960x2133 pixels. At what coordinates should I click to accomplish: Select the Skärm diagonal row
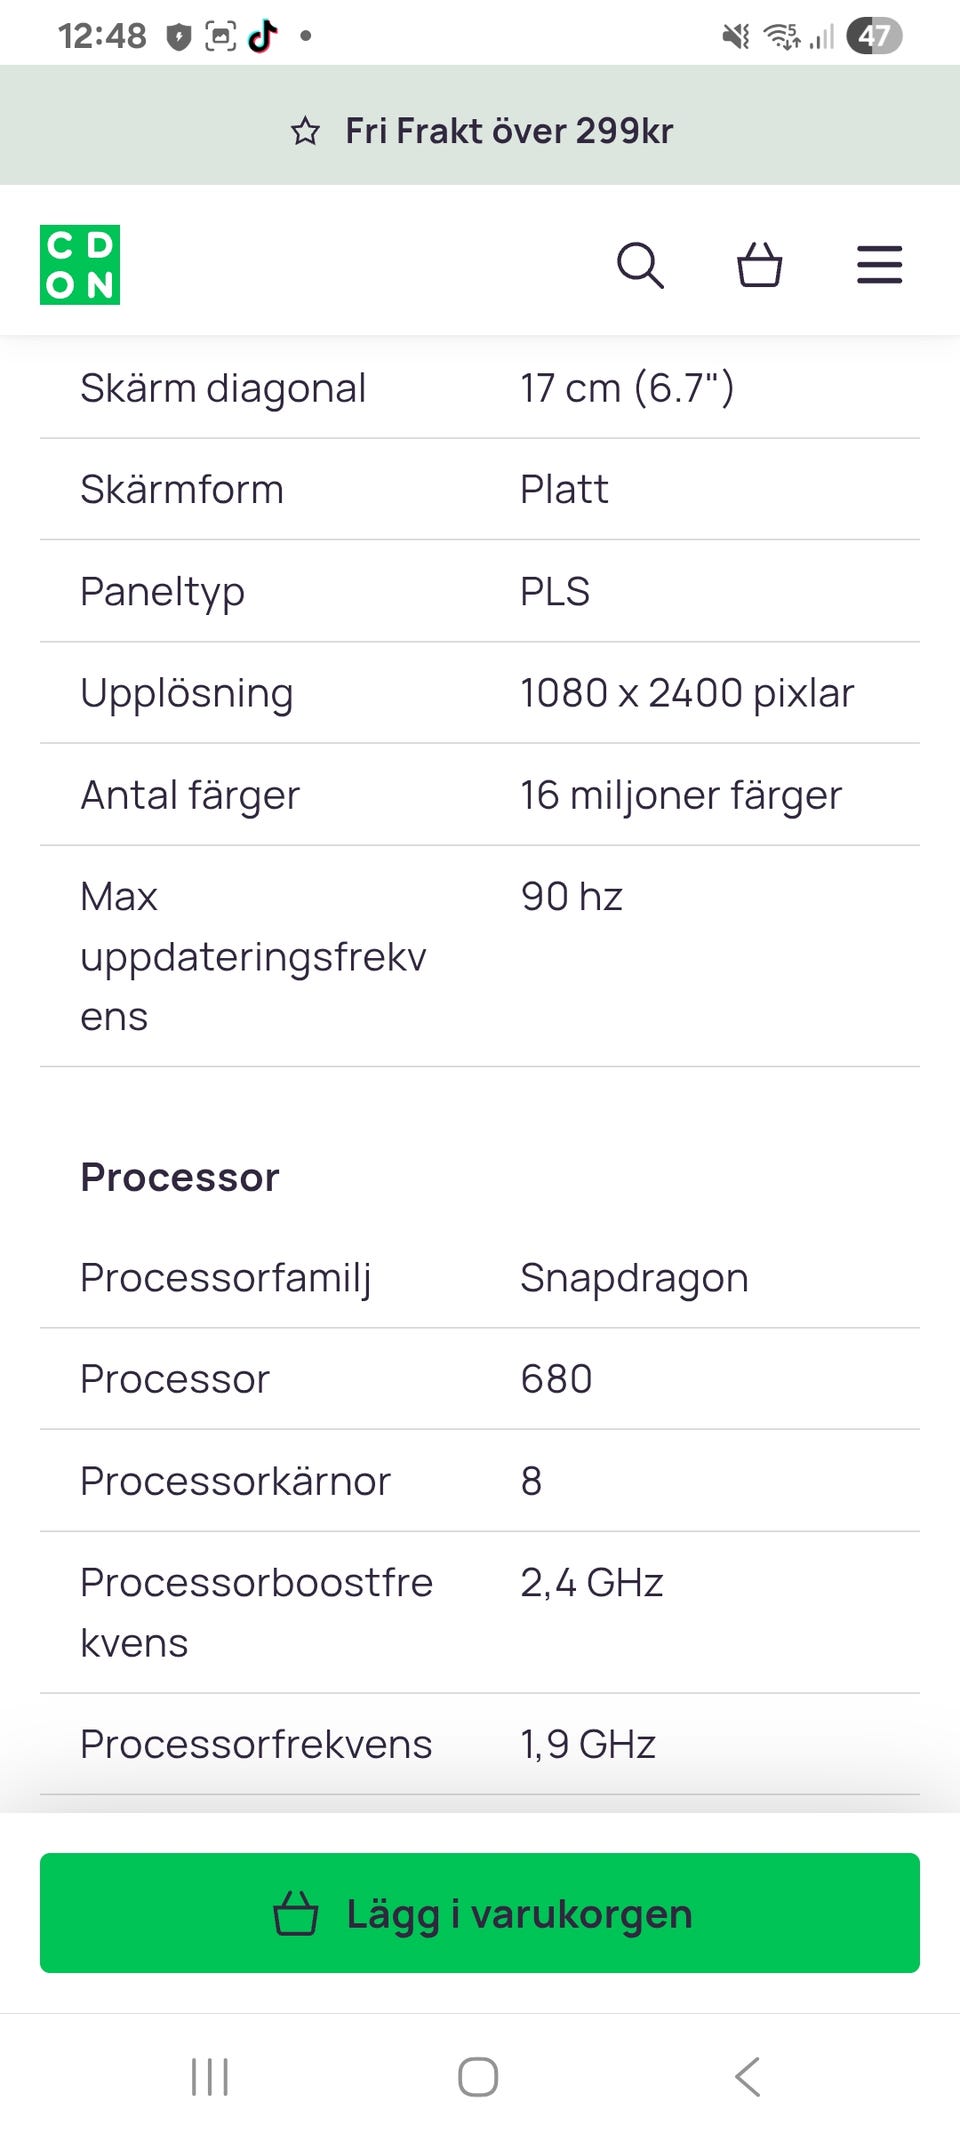[480, 388]
